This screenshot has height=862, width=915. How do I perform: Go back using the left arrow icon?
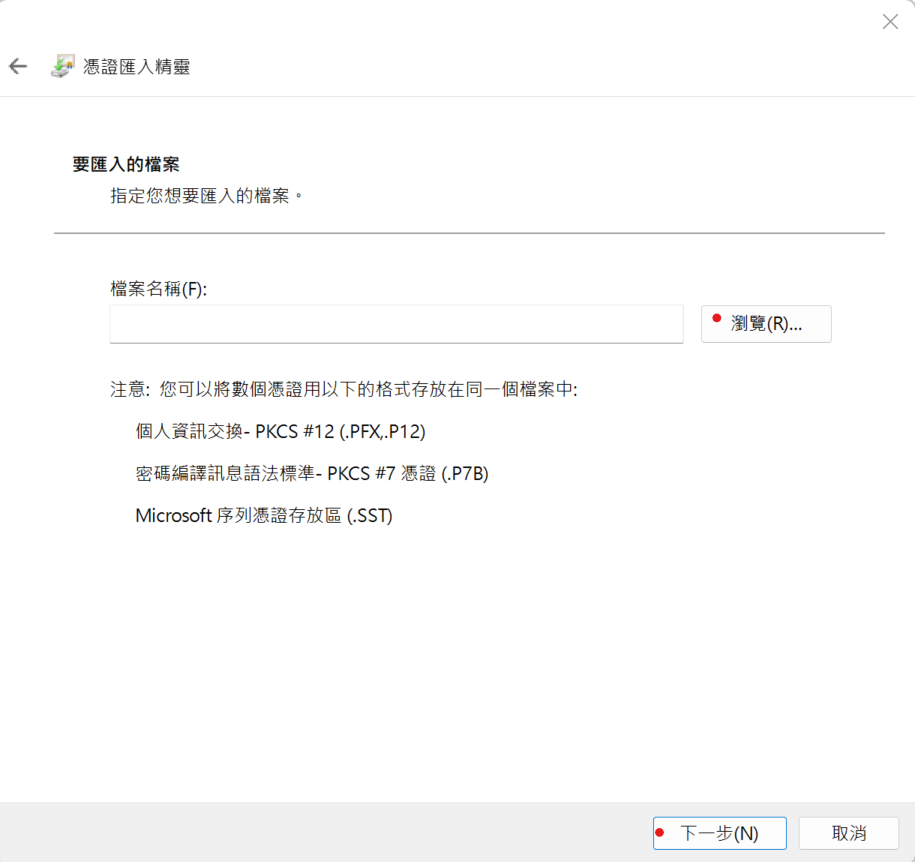click(x=18, y=67)
